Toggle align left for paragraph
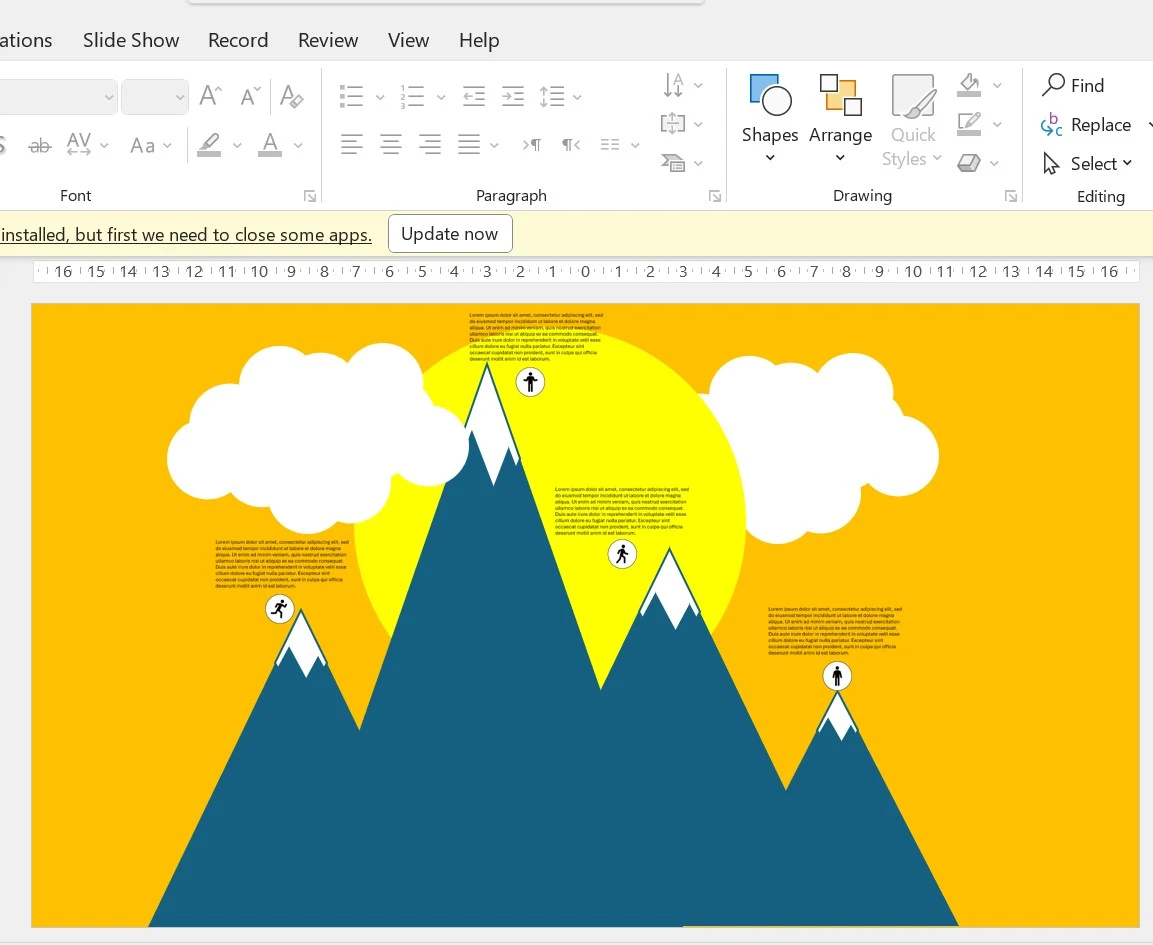The height and width of the screenshot is (945, 1153). (351, 145)
